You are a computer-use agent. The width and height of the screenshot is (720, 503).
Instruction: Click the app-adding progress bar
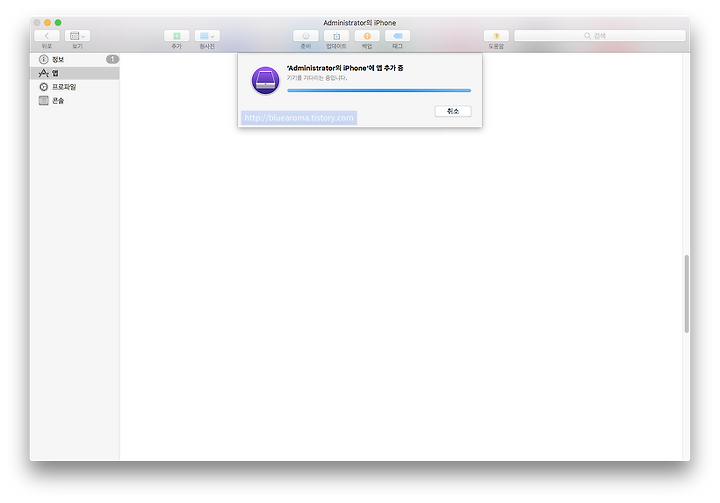click(x=379, y=90)
